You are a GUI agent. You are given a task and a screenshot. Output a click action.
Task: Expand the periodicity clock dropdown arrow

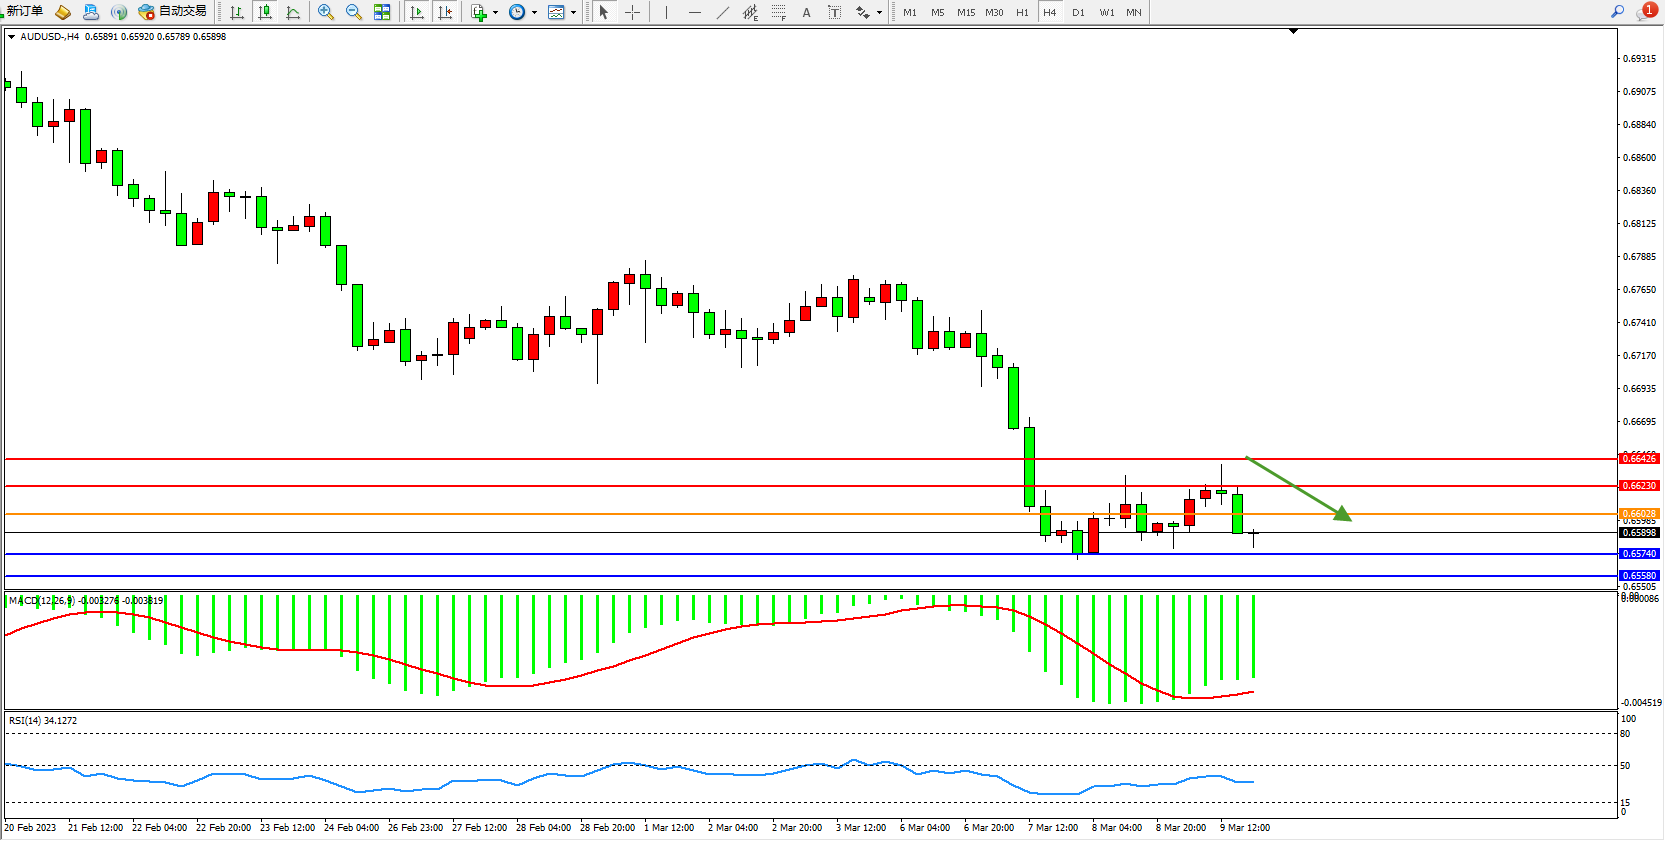tap(534, 13)
